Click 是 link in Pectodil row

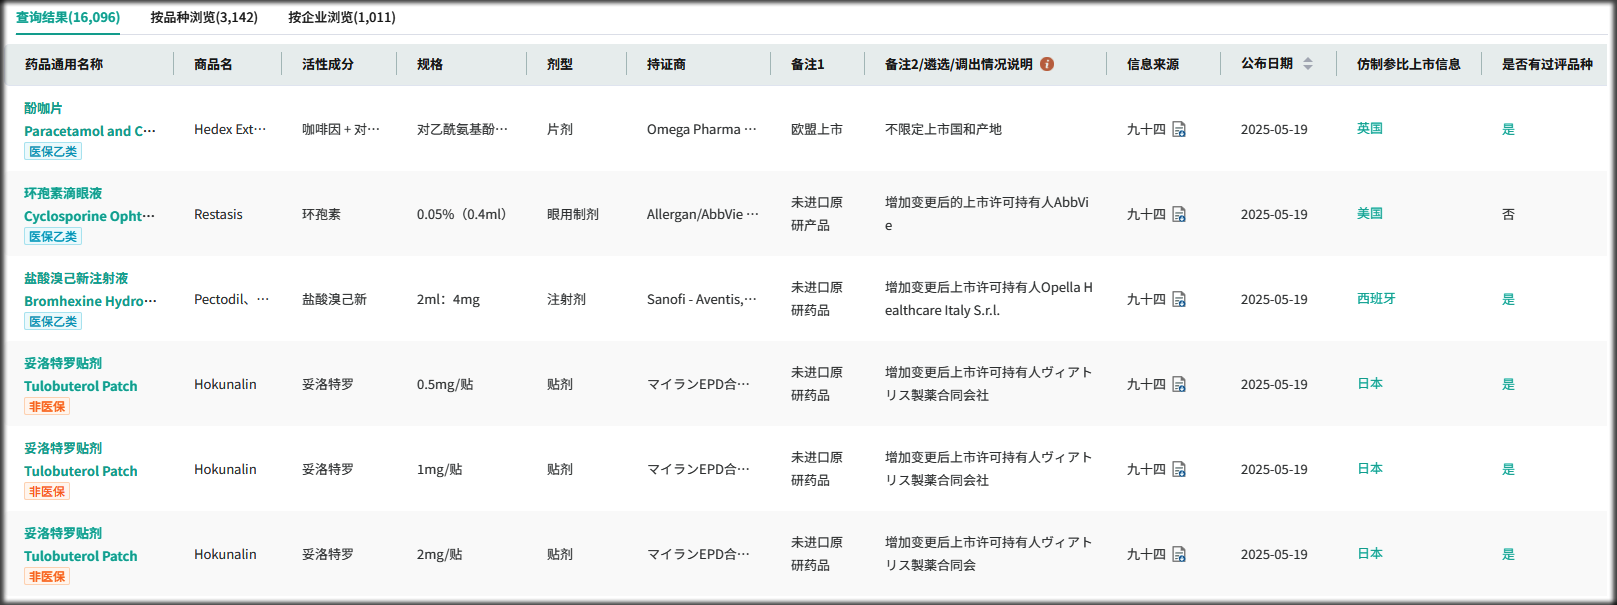tap(1508, 299)
